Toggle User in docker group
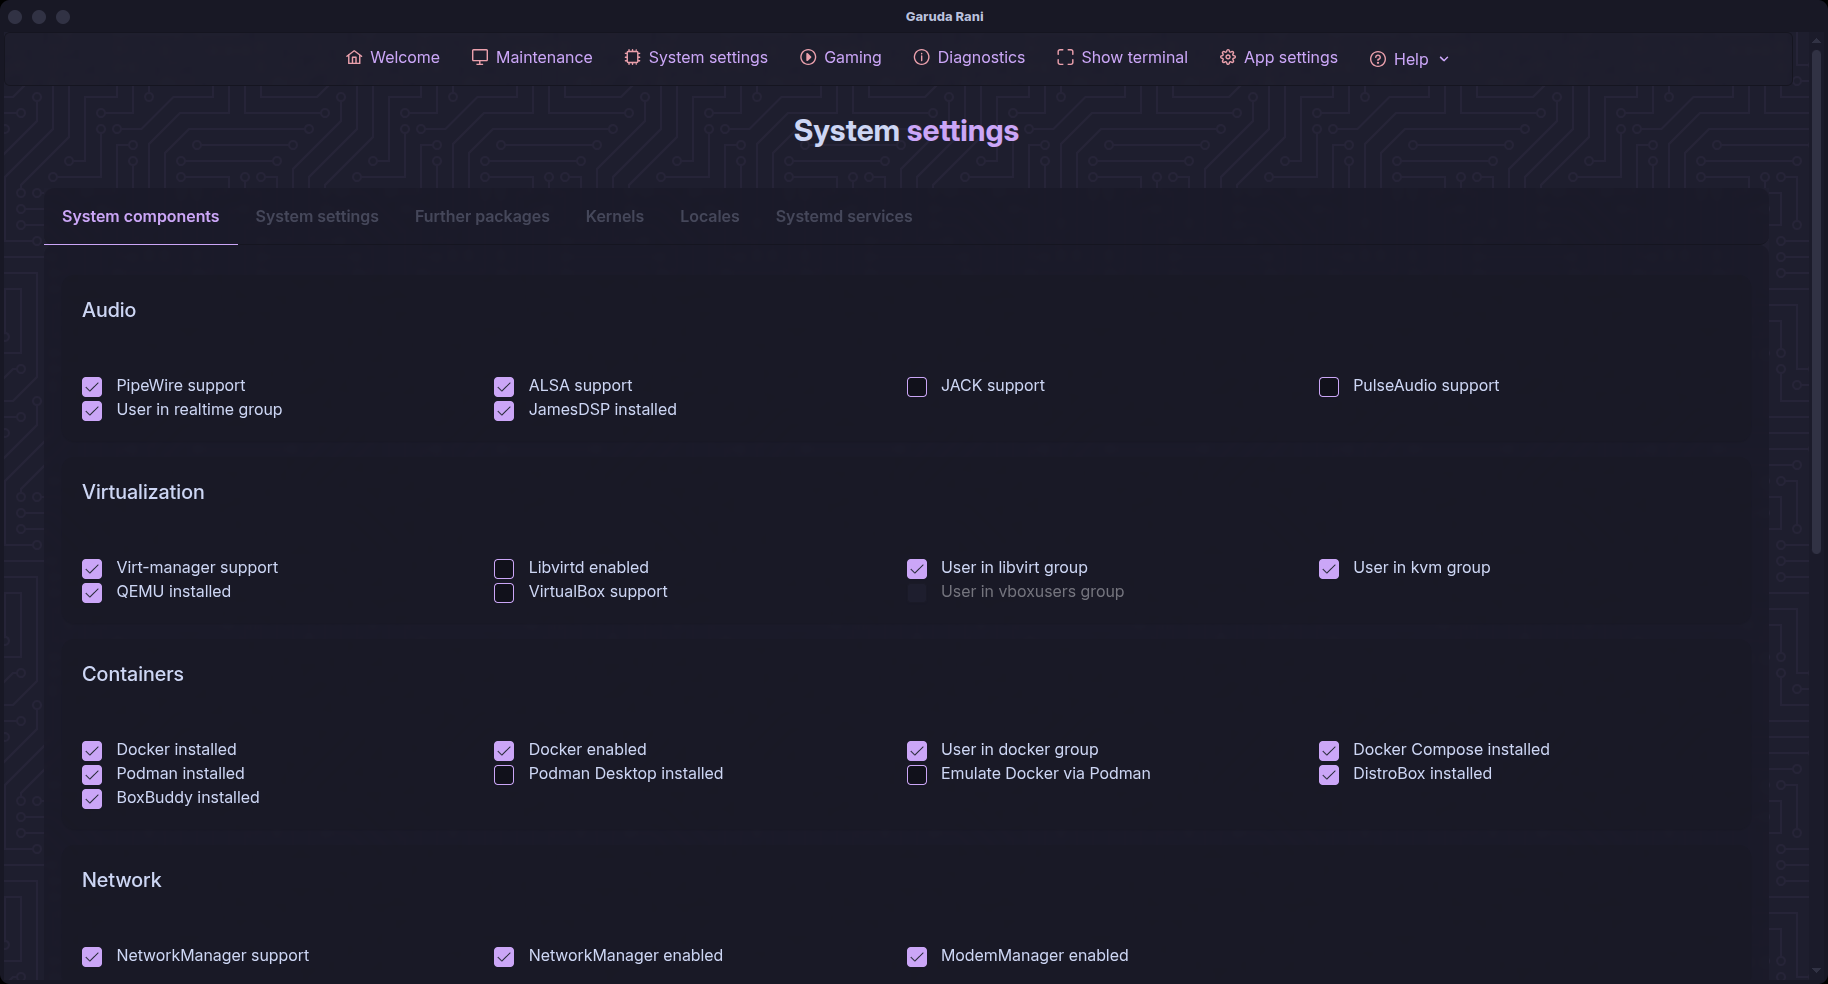This screenshot has width=1828, height=984. (x=917, y=751)
